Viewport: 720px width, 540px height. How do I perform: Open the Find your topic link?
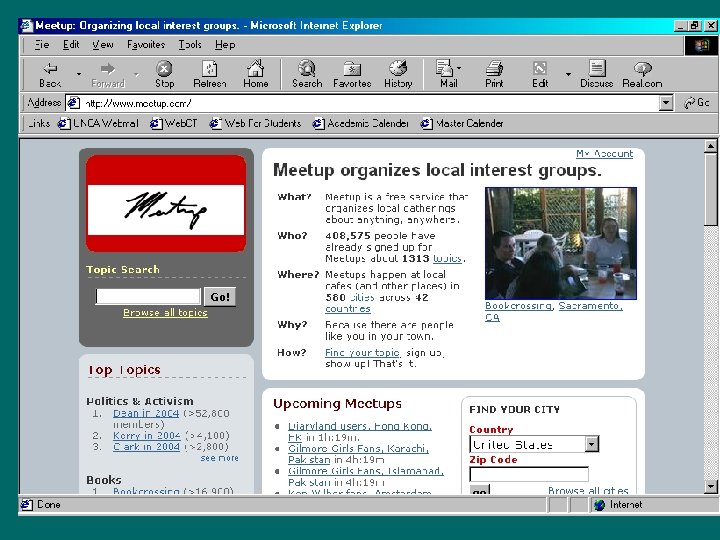[362, 353]
